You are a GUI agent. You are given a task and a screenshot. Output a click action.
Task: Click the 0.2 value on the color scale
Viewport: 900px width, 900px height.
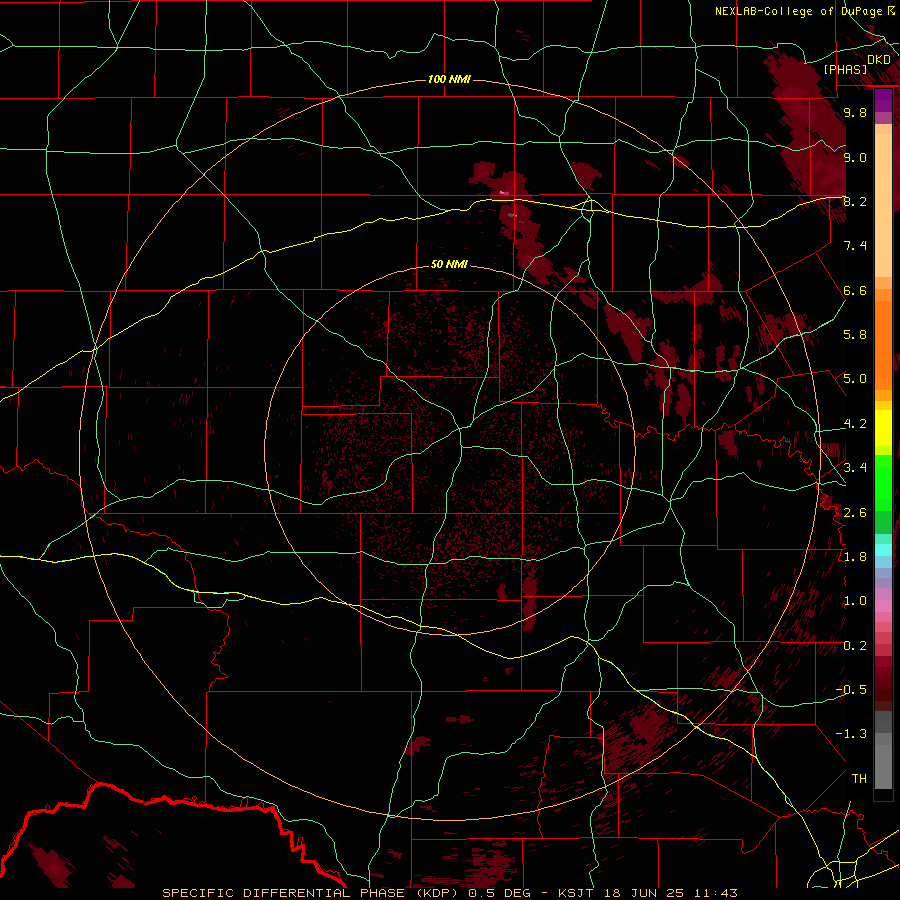coord(855,645)
